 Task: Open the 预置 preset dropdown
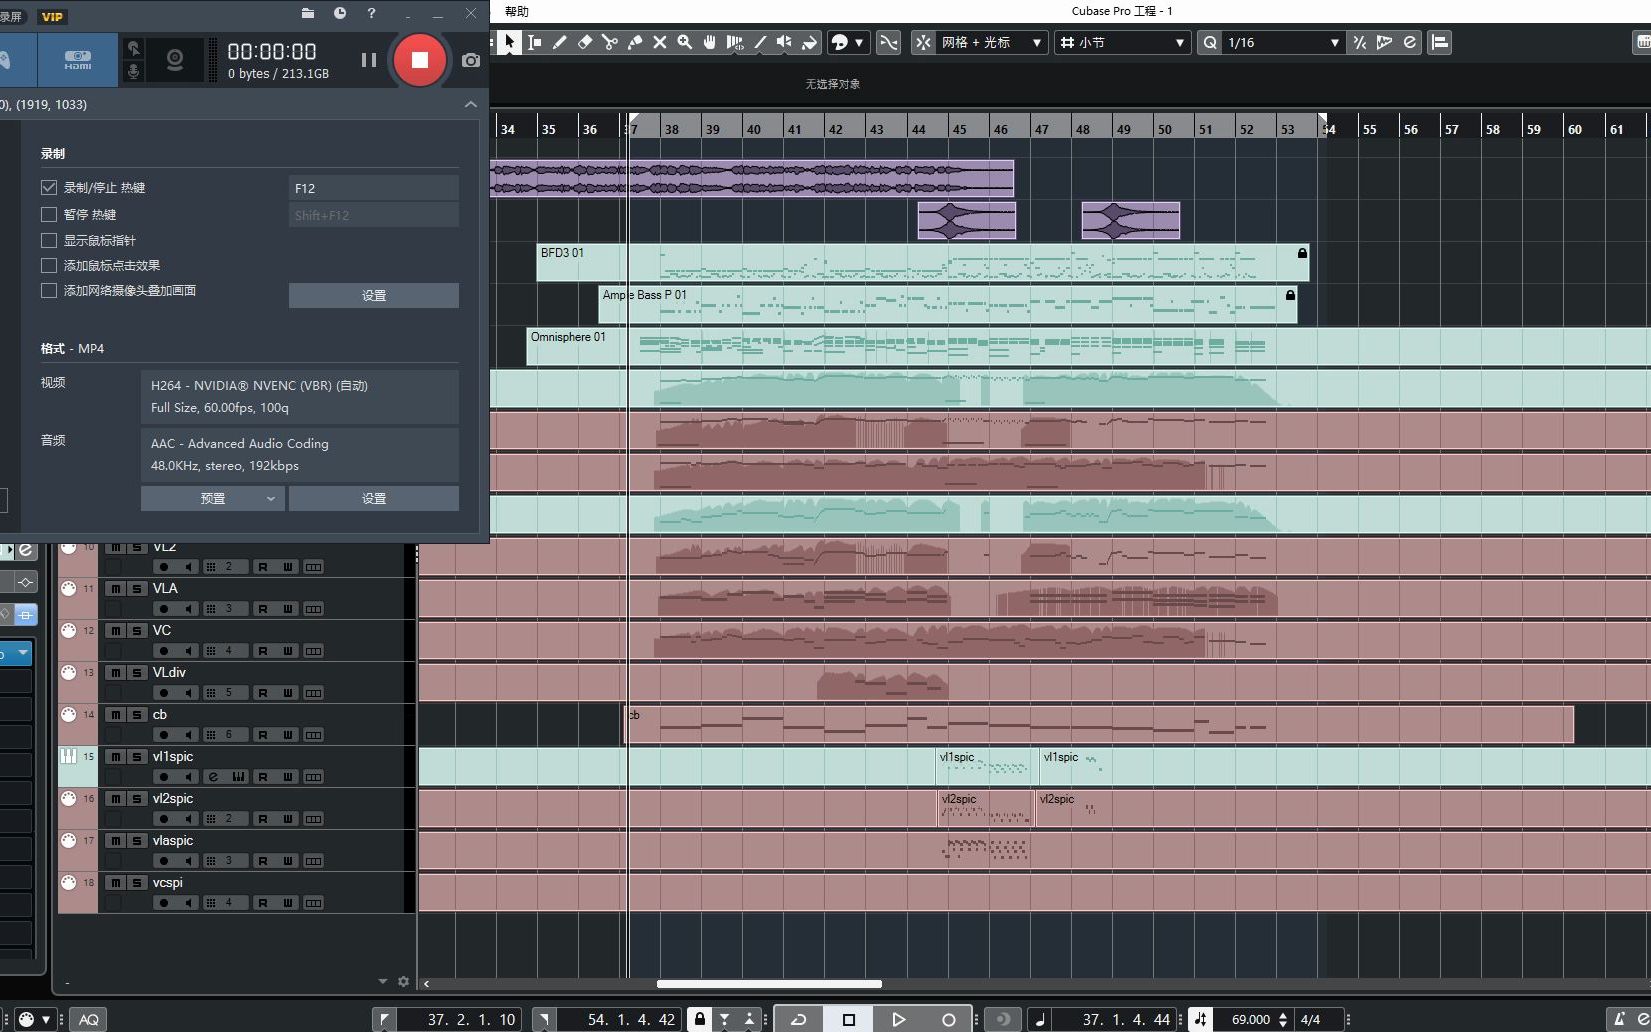213,498
